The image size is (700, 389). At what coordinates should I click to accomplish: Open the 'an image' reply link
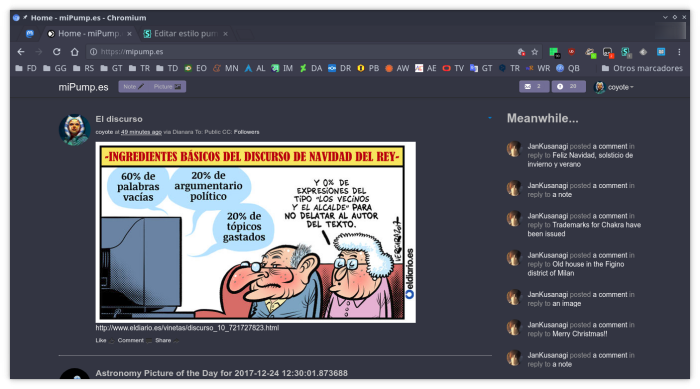click(x=567, y=304)
